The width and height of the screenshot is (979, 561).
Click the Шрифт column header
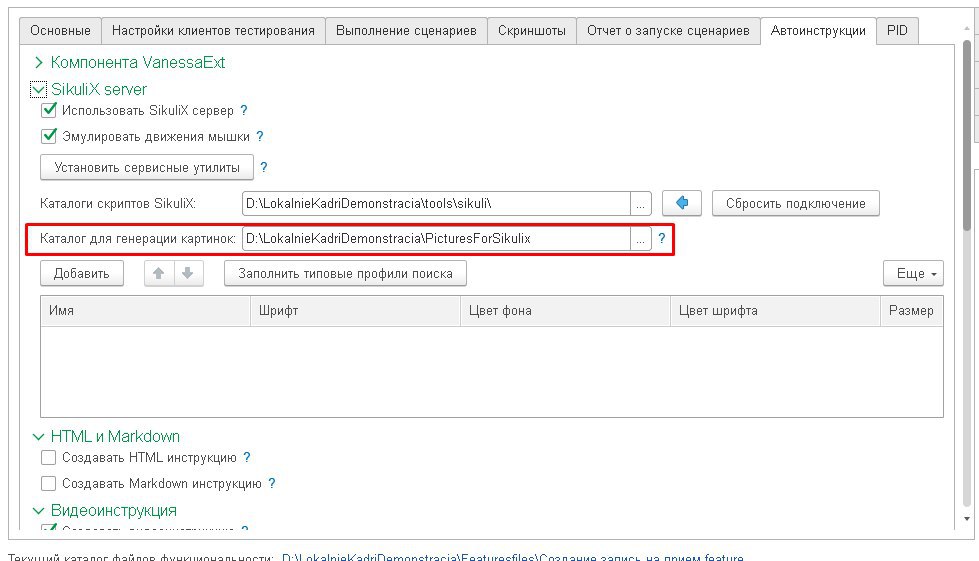point(355,311)
